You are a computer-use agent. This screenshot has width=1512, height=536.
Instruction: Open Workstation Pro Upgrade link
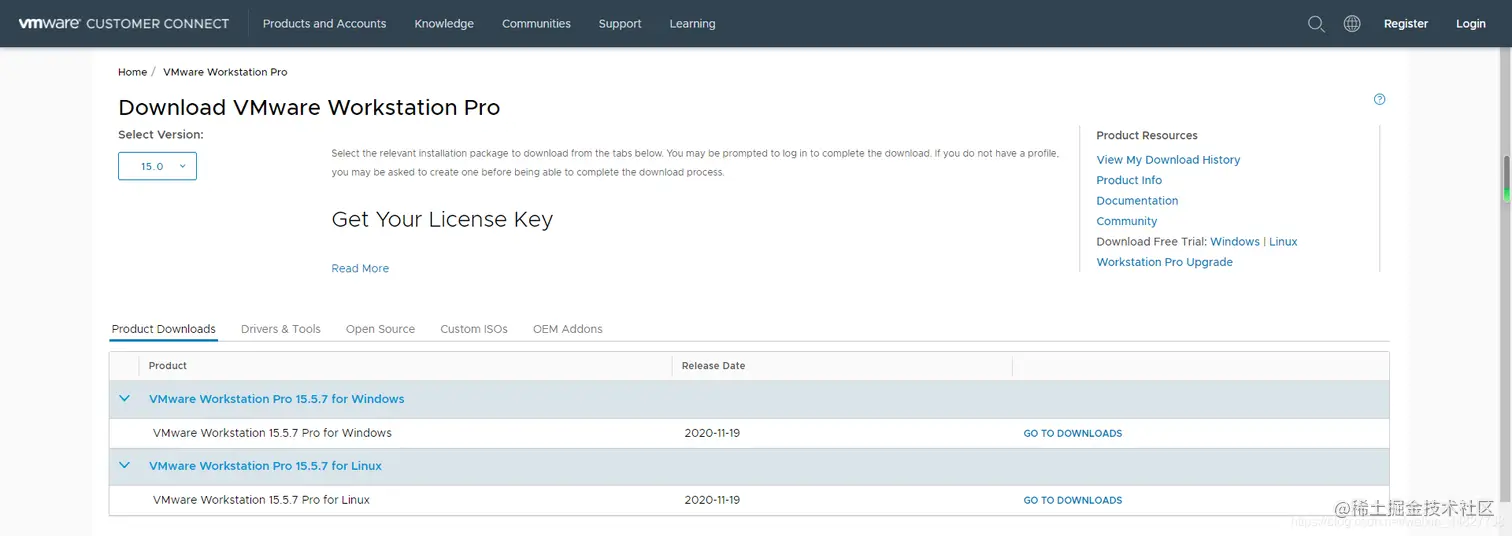[1164, 262]
